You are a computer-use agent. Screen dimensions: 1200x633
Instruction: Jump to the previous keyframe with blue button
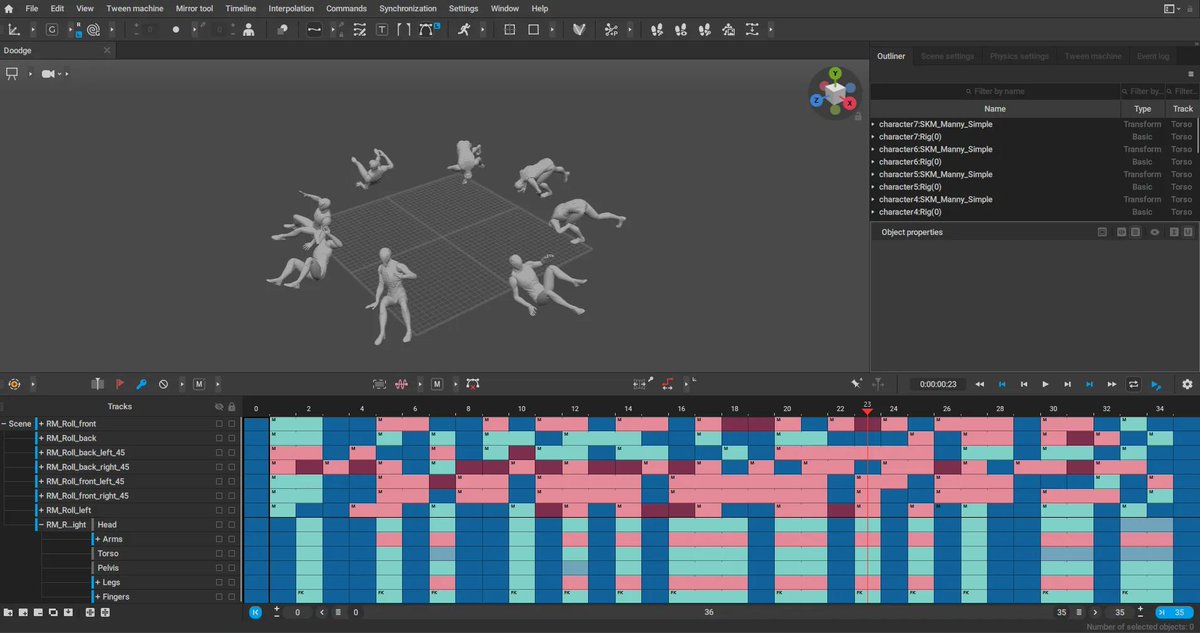point(1002,384)
